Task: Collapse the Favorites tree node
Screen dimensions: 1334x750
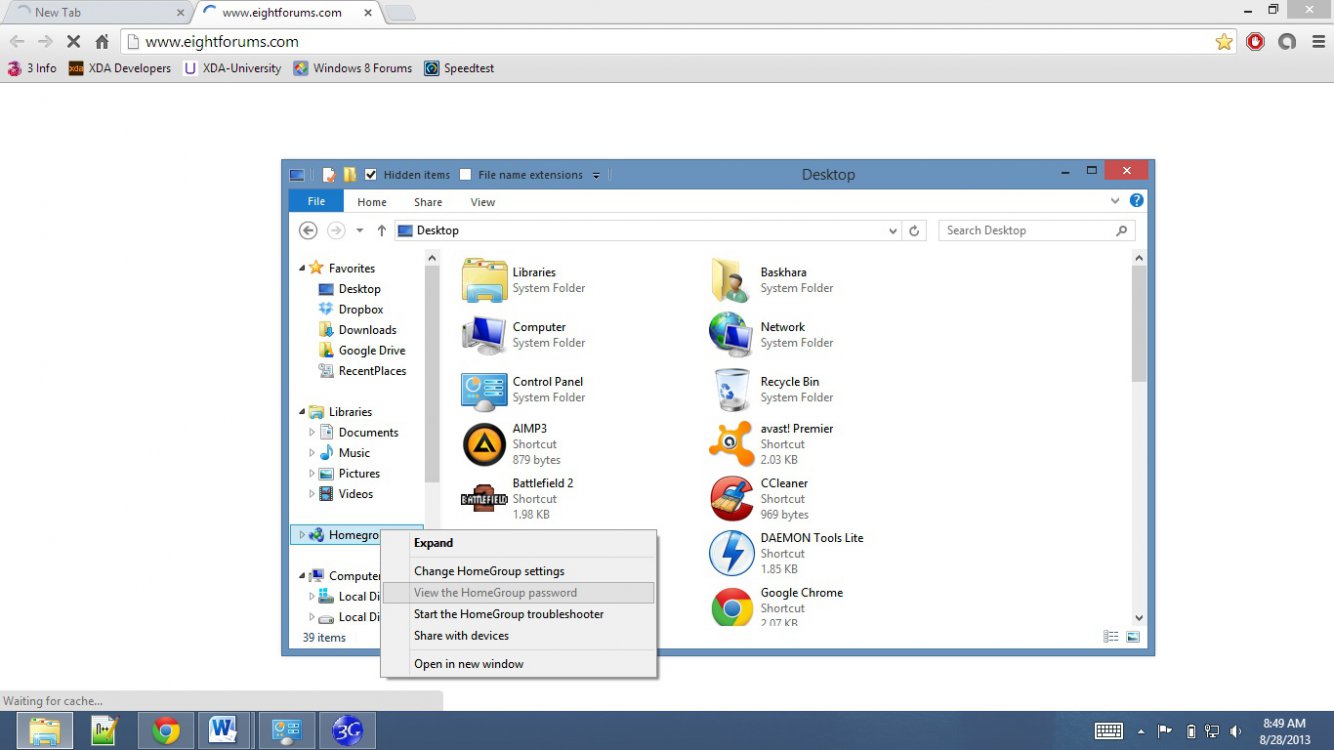Action: tap(302, 268)
